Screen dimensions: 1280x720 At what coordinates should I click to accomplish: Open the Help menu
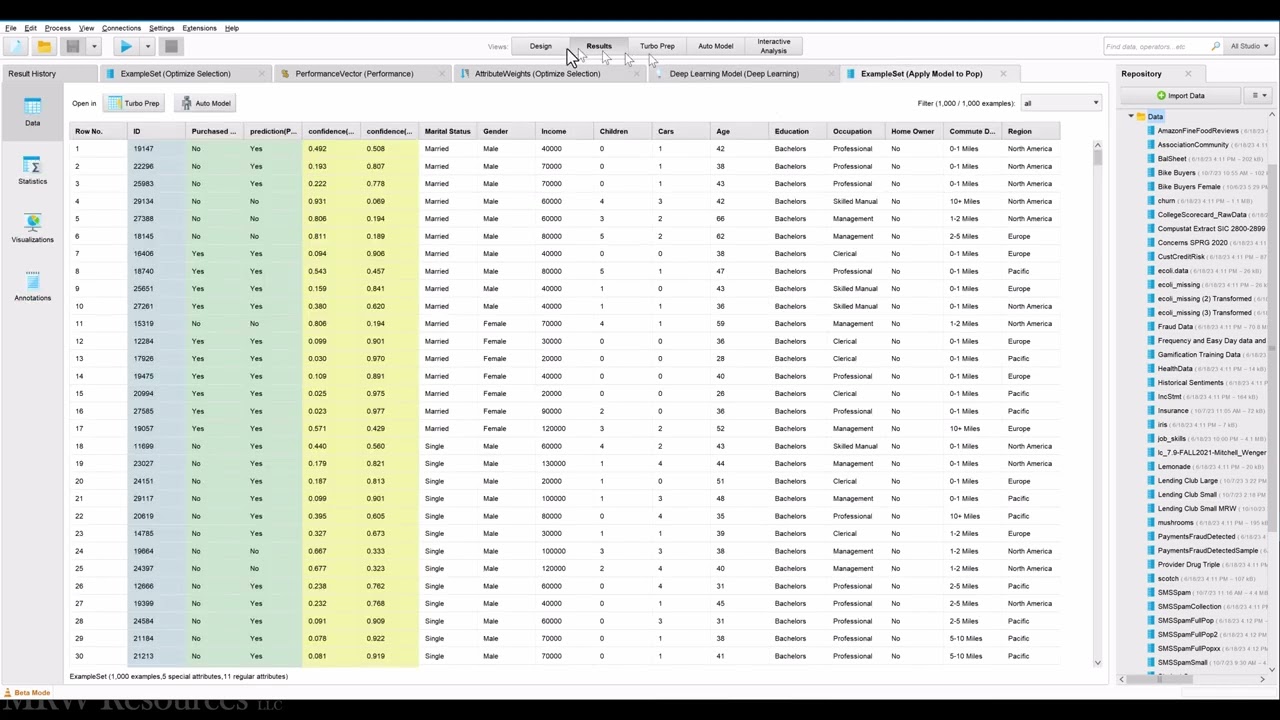[x=231, y=28]
